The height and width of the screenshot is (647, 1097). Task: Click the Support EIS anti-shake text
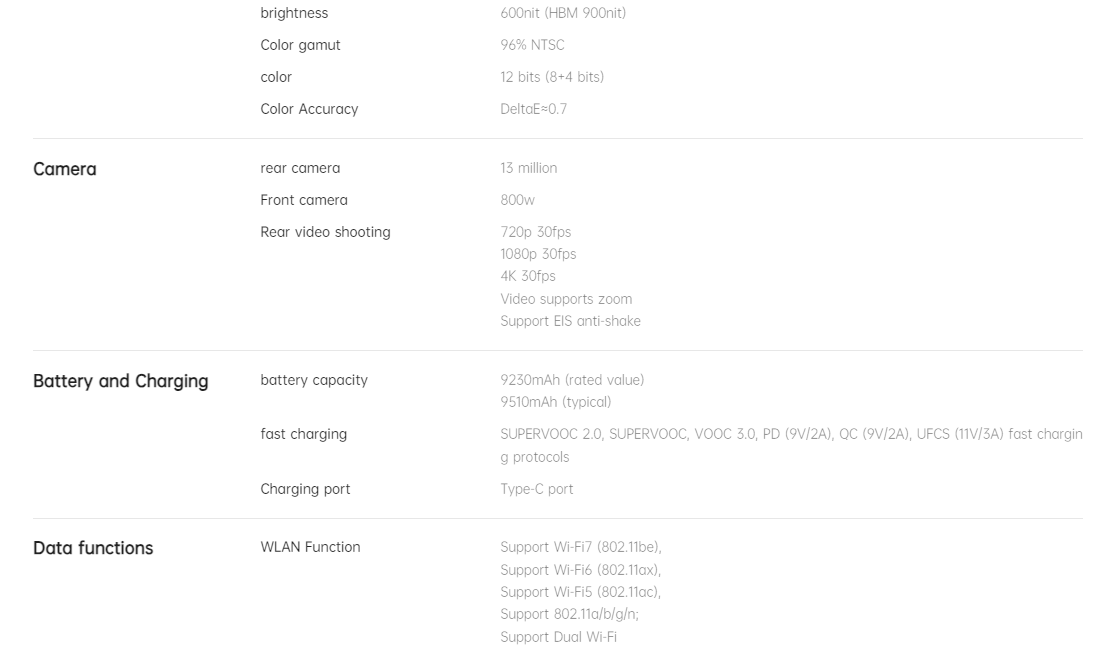[x=570, y=321]
